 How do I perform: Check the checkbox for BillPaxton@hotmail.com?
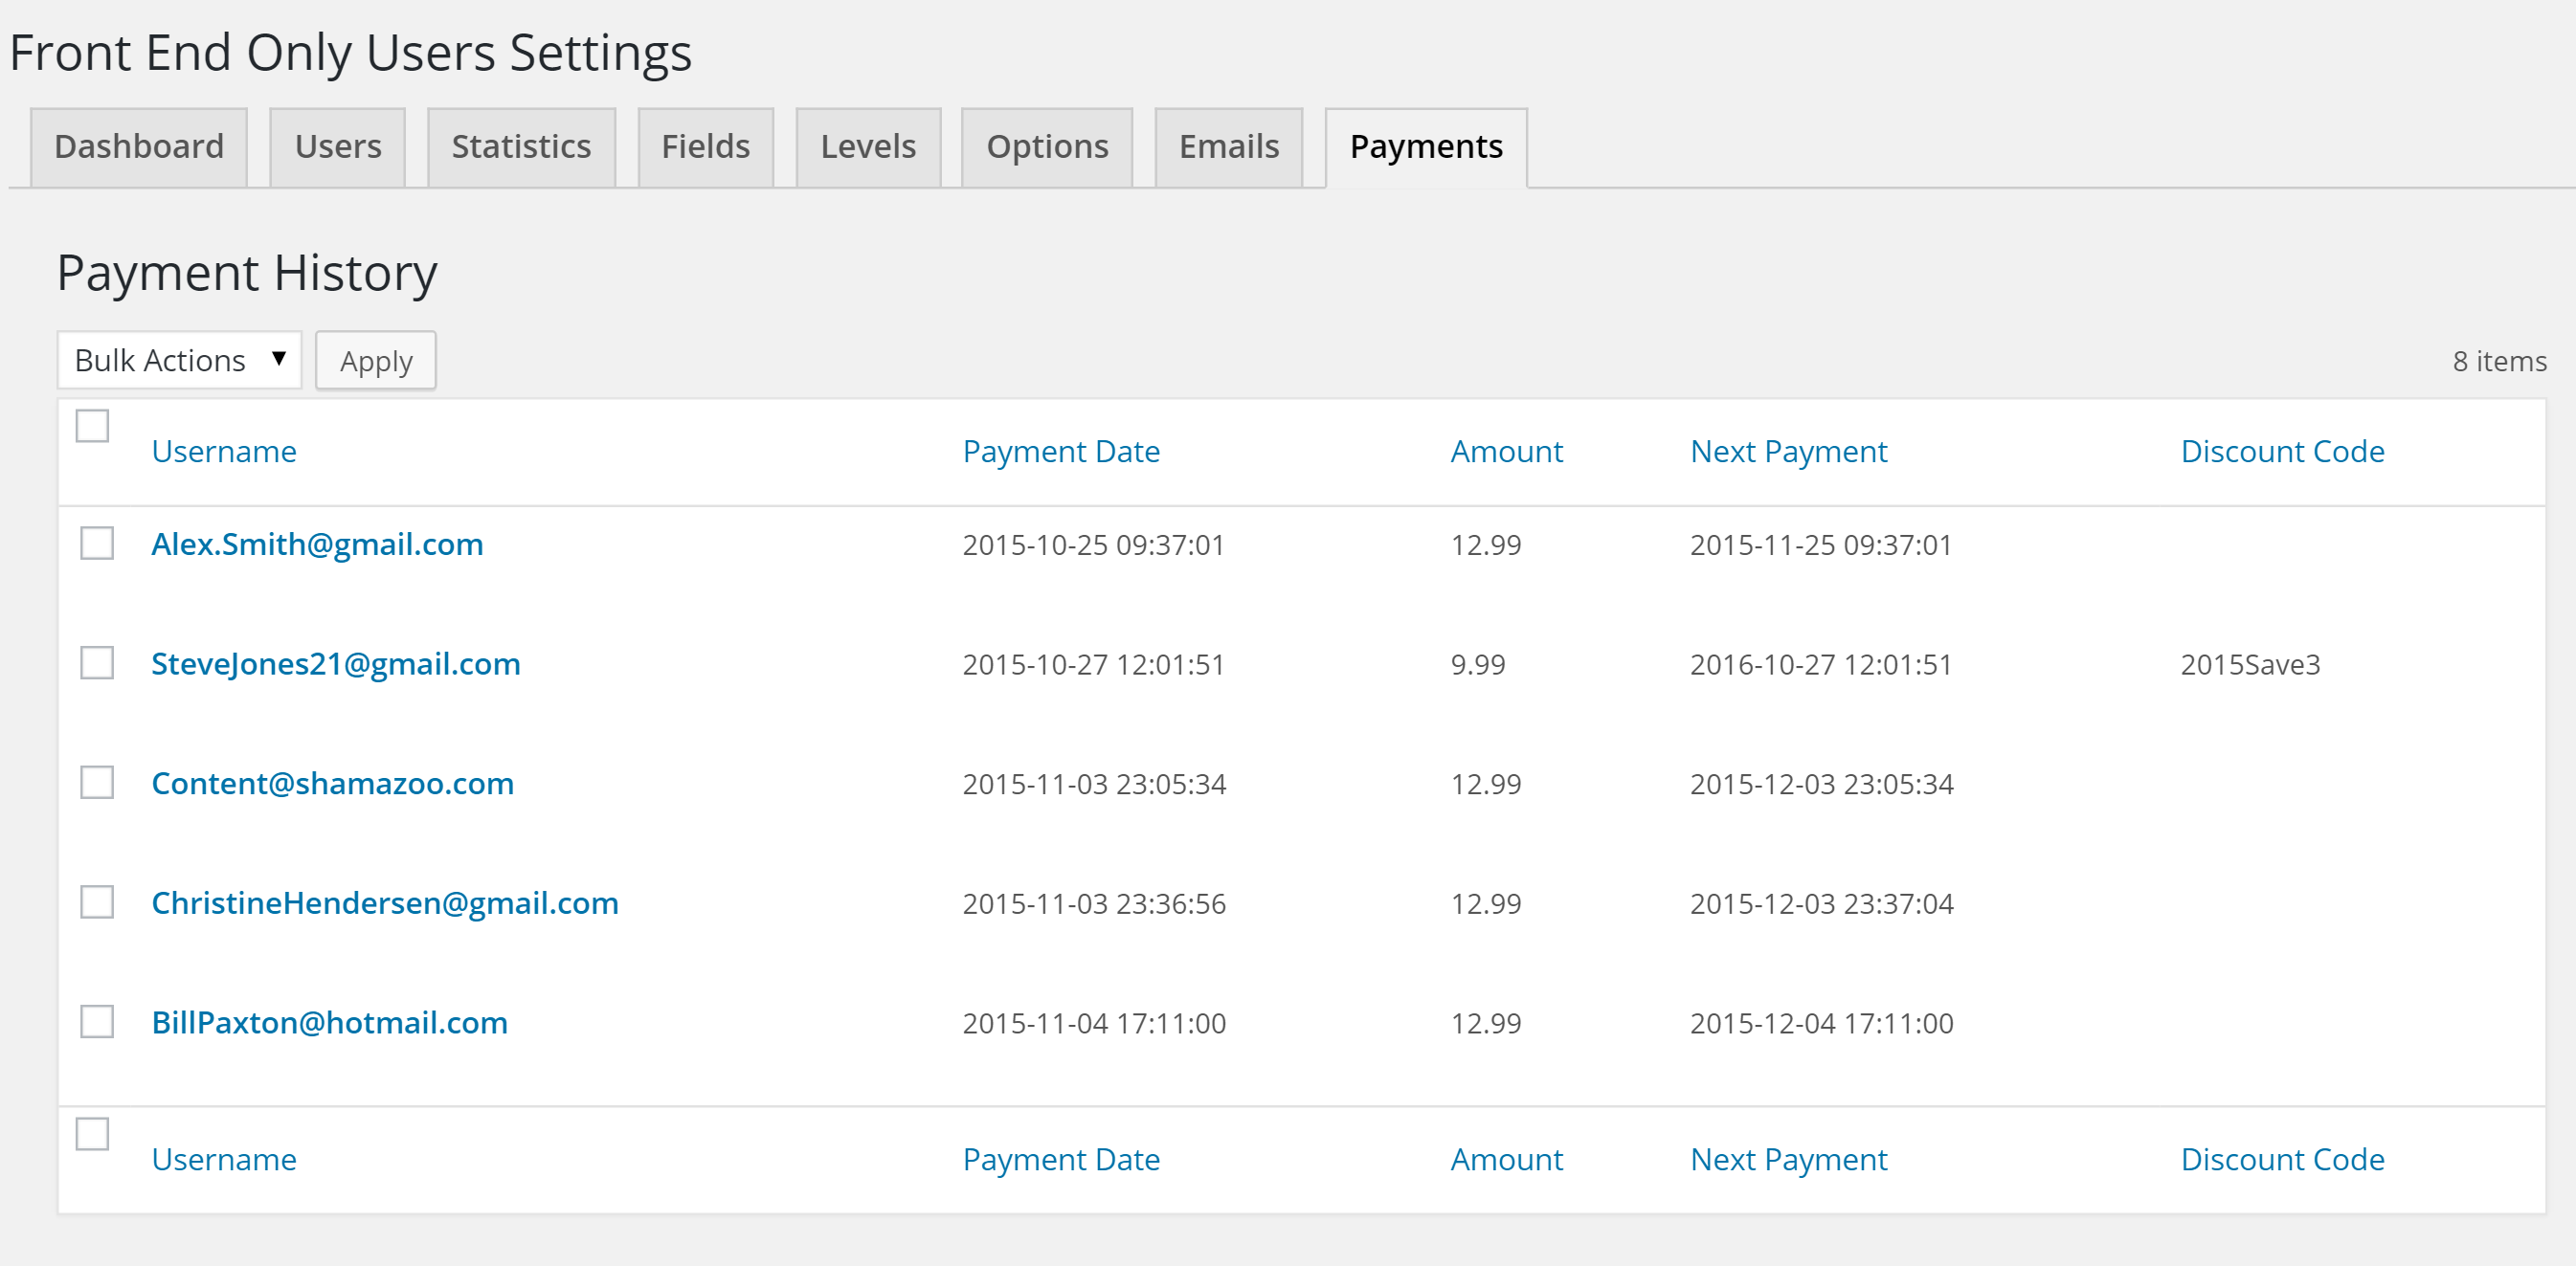click(96, 1022)
